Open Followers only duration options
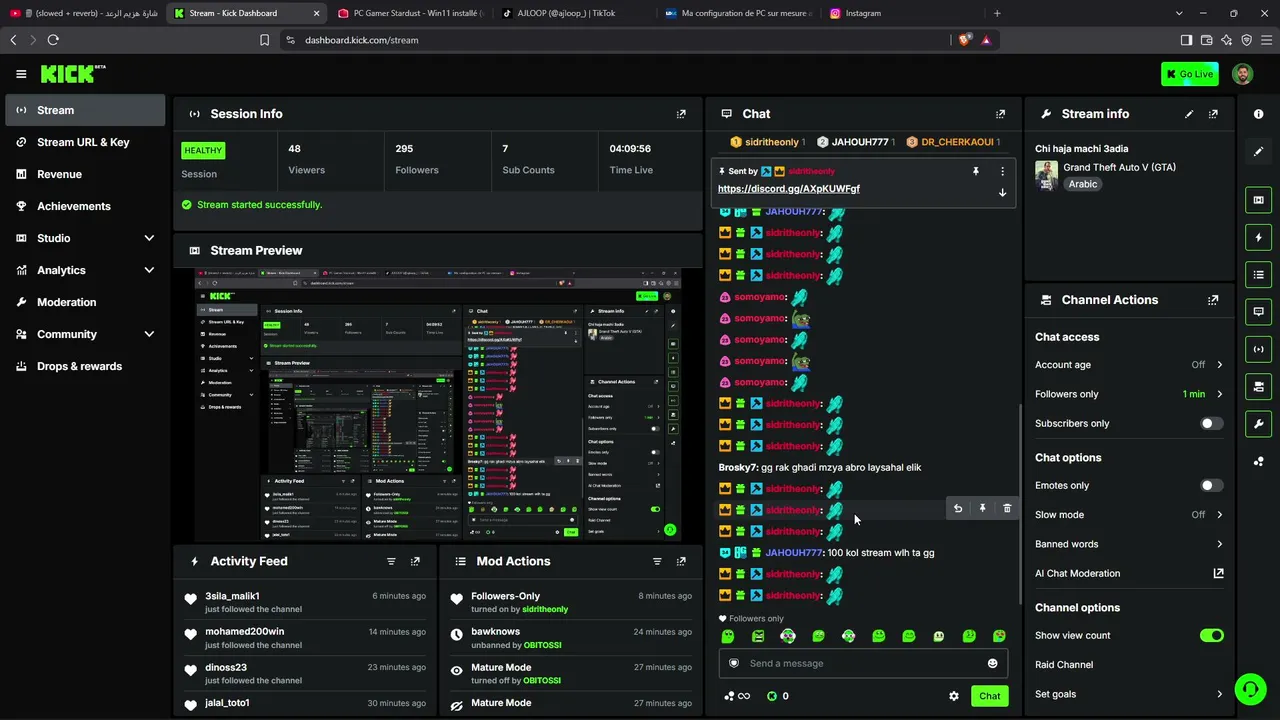This screenshot has width=1280, height=720. tap(1219, 394)
